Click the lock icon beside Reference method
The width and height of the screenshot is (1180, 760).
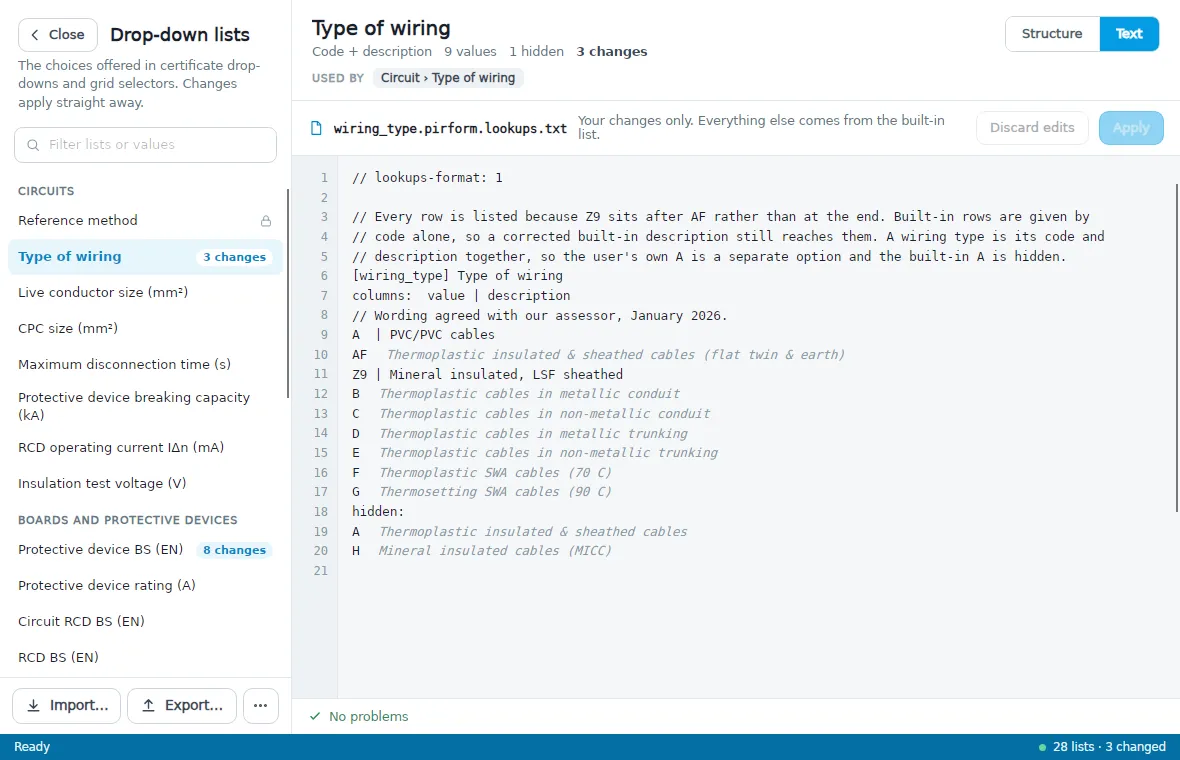click(x=266, y=220)
